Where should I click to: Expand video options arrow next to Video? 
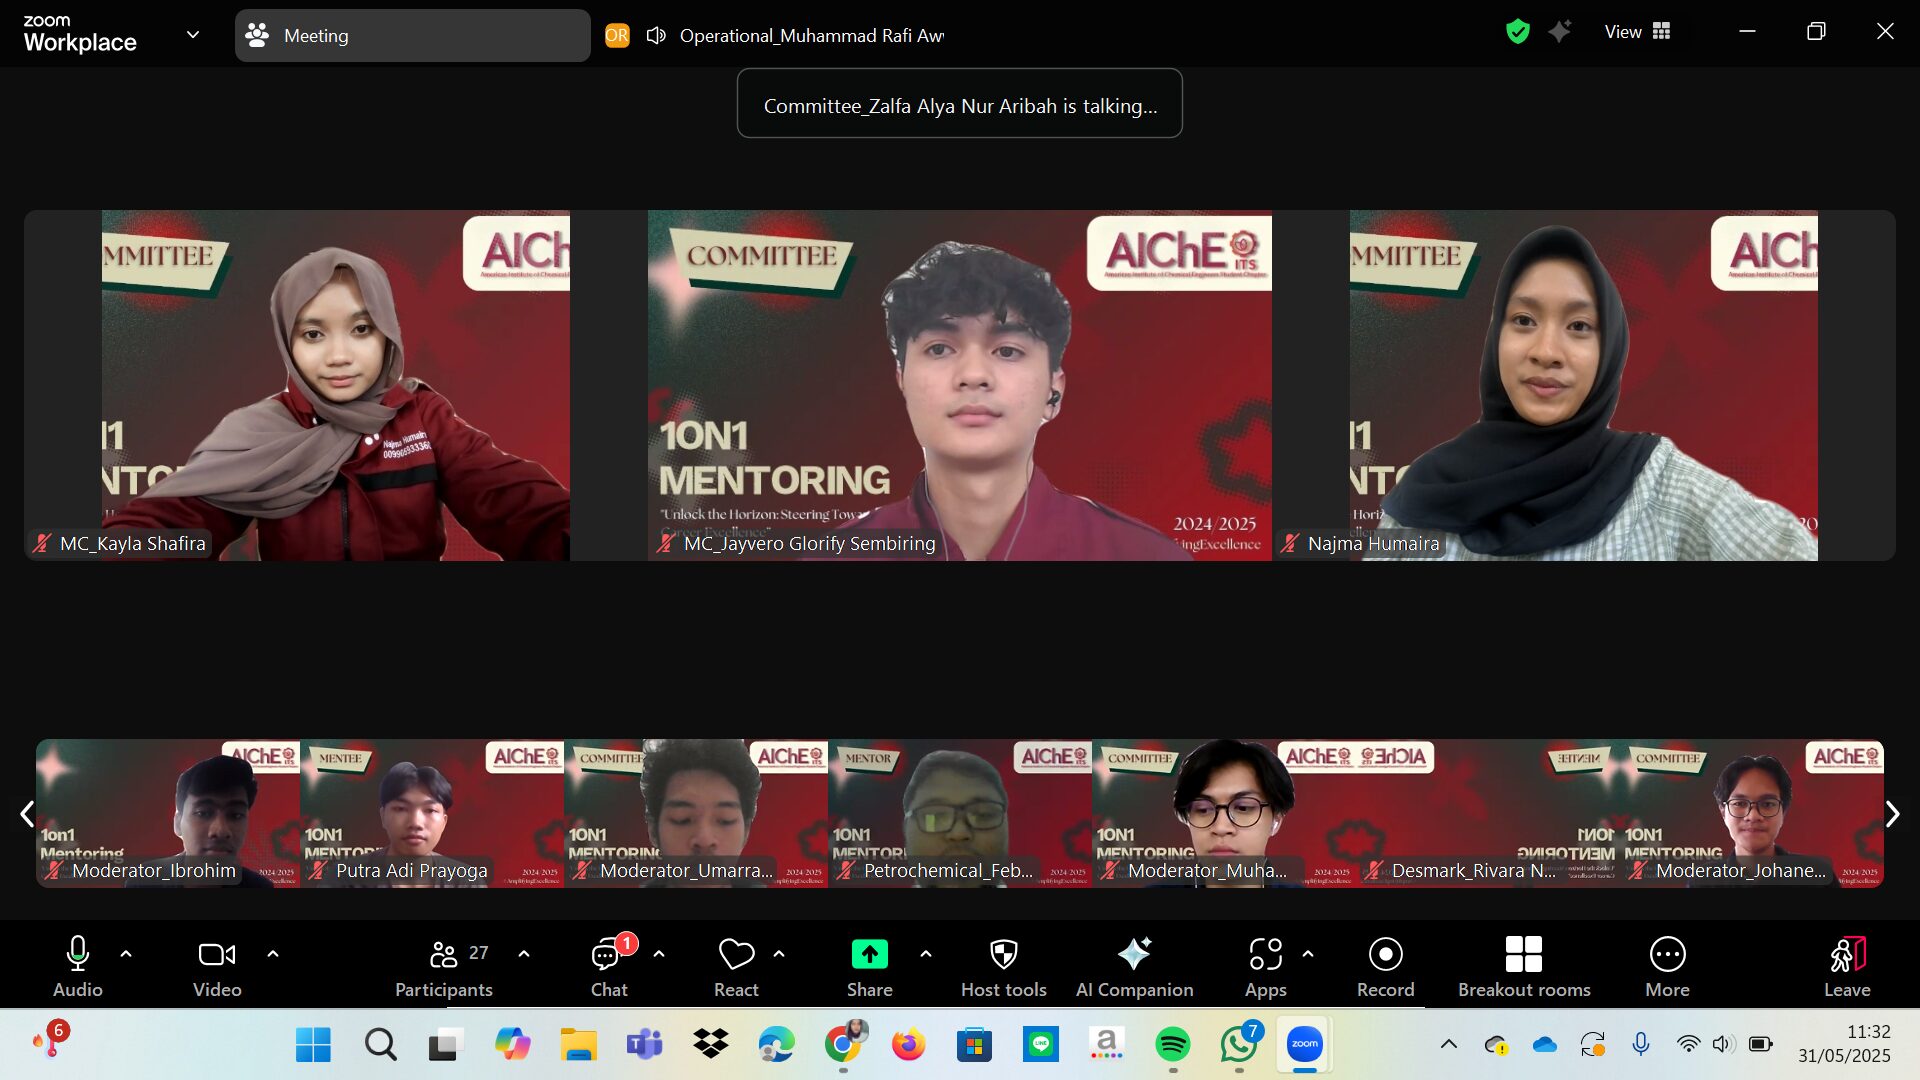click(x=273, y=954)
